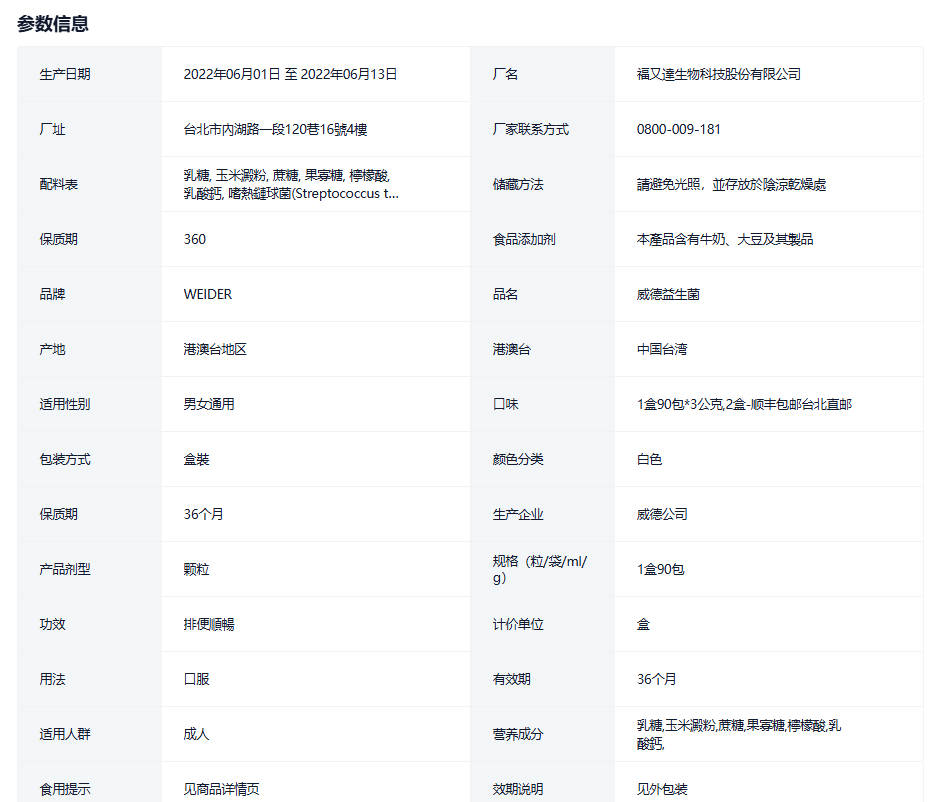This screenshot has width=936, height=802.
Task: Click the product form value 颗粒
Action: point(197,569)
